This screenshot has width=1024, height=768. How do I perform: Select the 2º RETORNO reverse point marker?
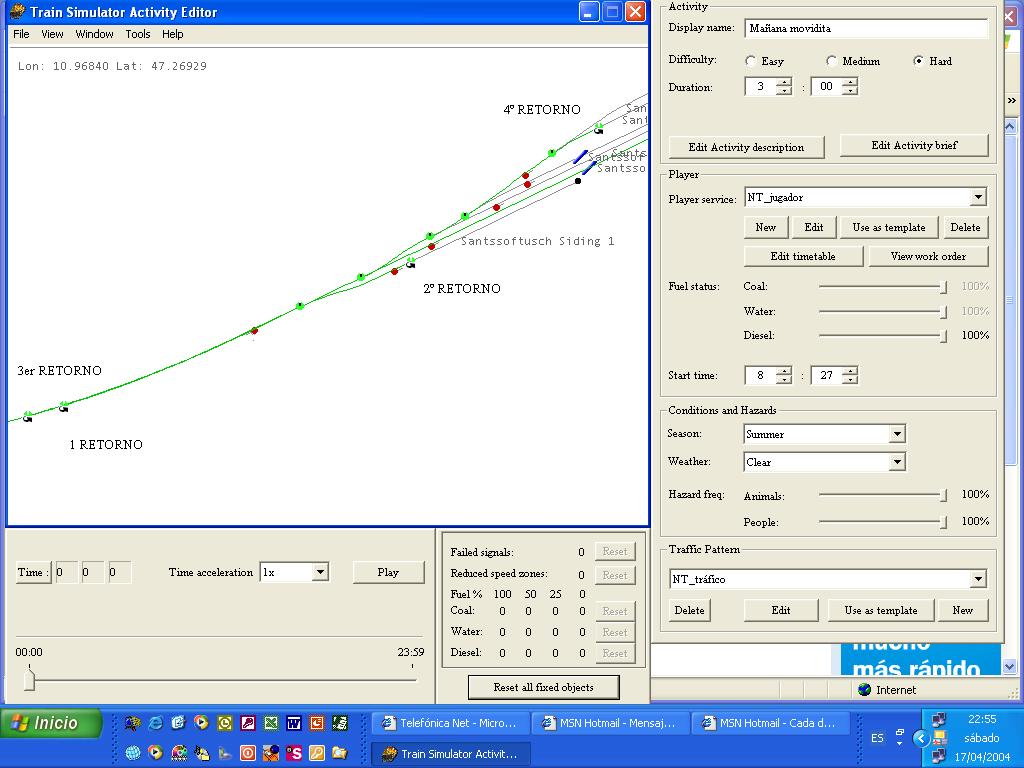410,263
